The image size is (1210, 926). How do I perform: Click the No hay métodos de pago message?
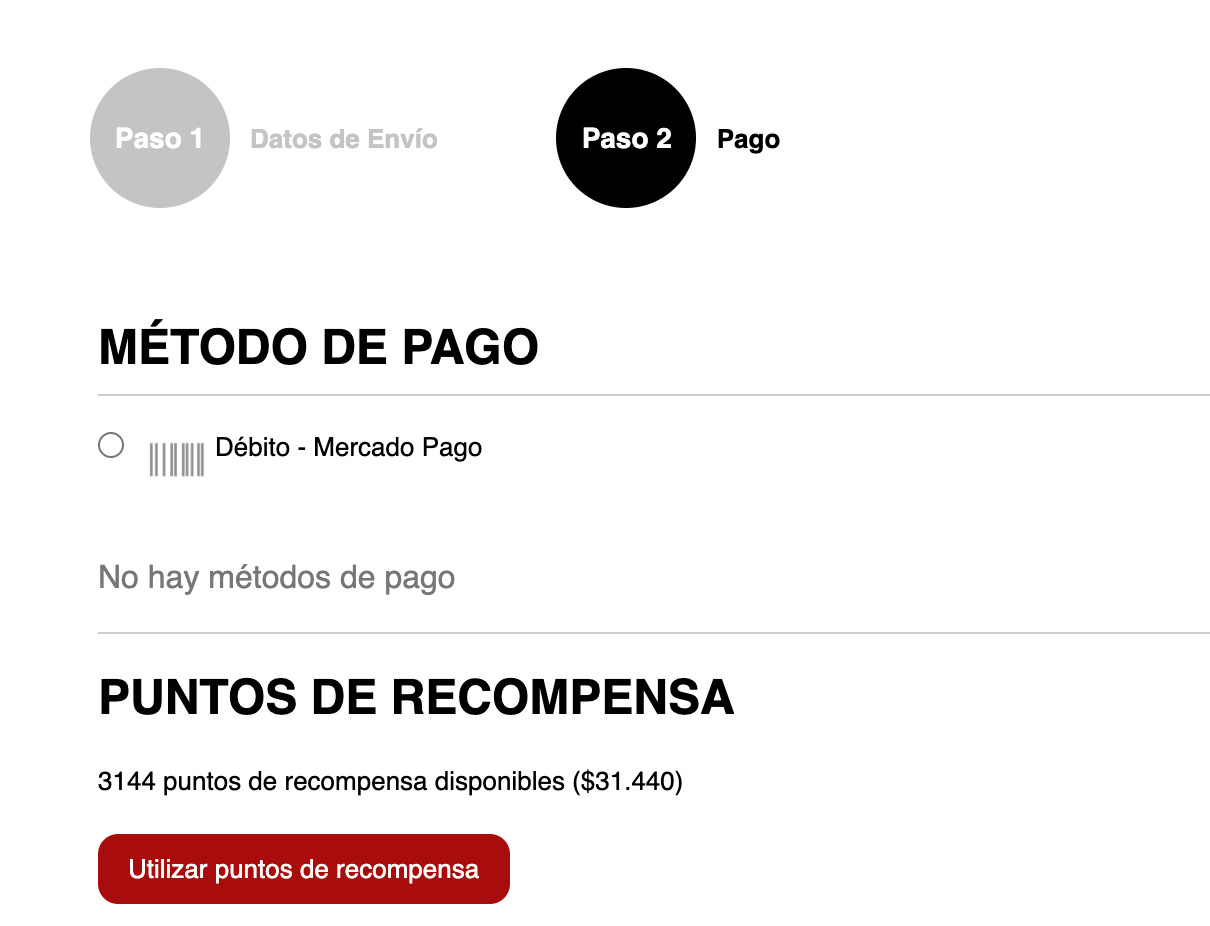coord(277,577)
